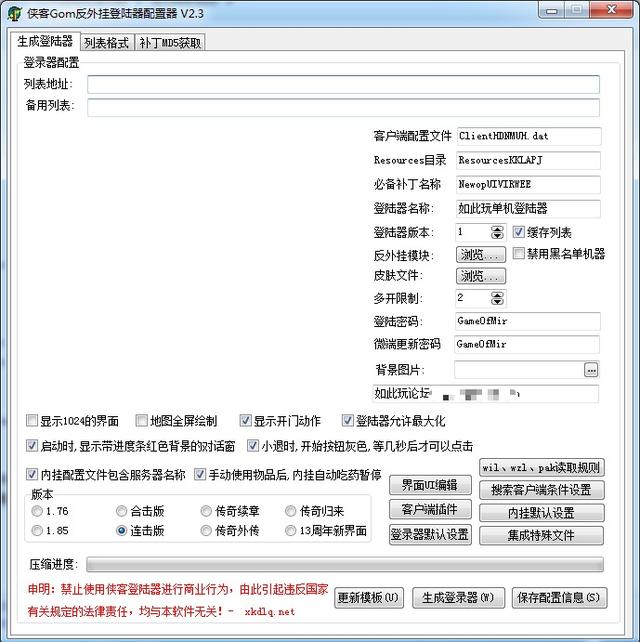The image size is (640, 642).
Task: Edit the 必备补丁名称 field
Action: tap(528, 184)
